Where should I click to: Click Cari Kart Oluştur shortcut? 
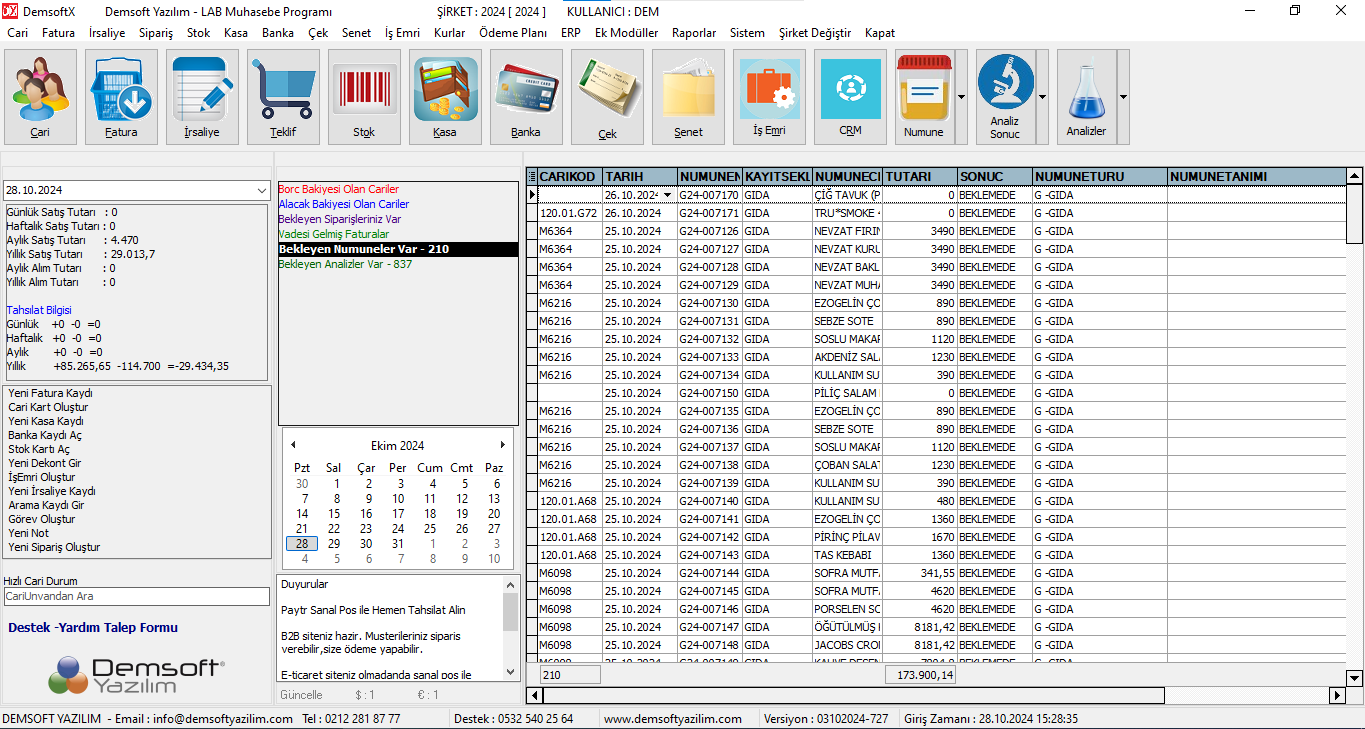(x=48, y=407)
